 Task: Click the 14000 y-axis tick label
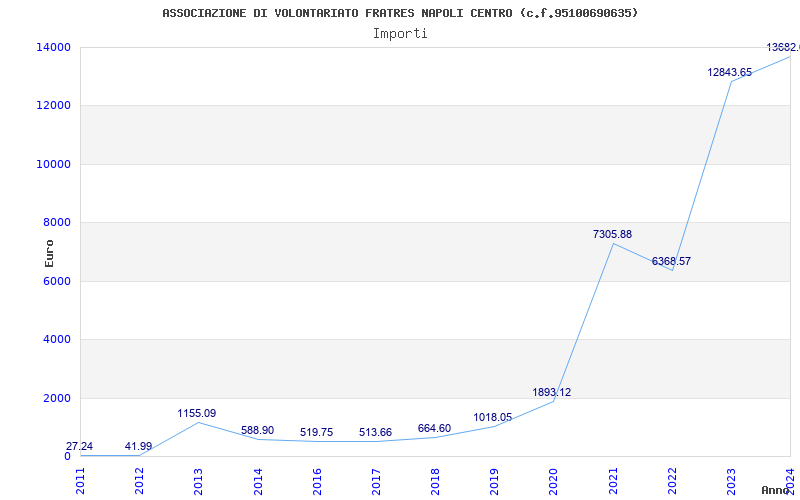pyautogui.click(x=53, y=47)
